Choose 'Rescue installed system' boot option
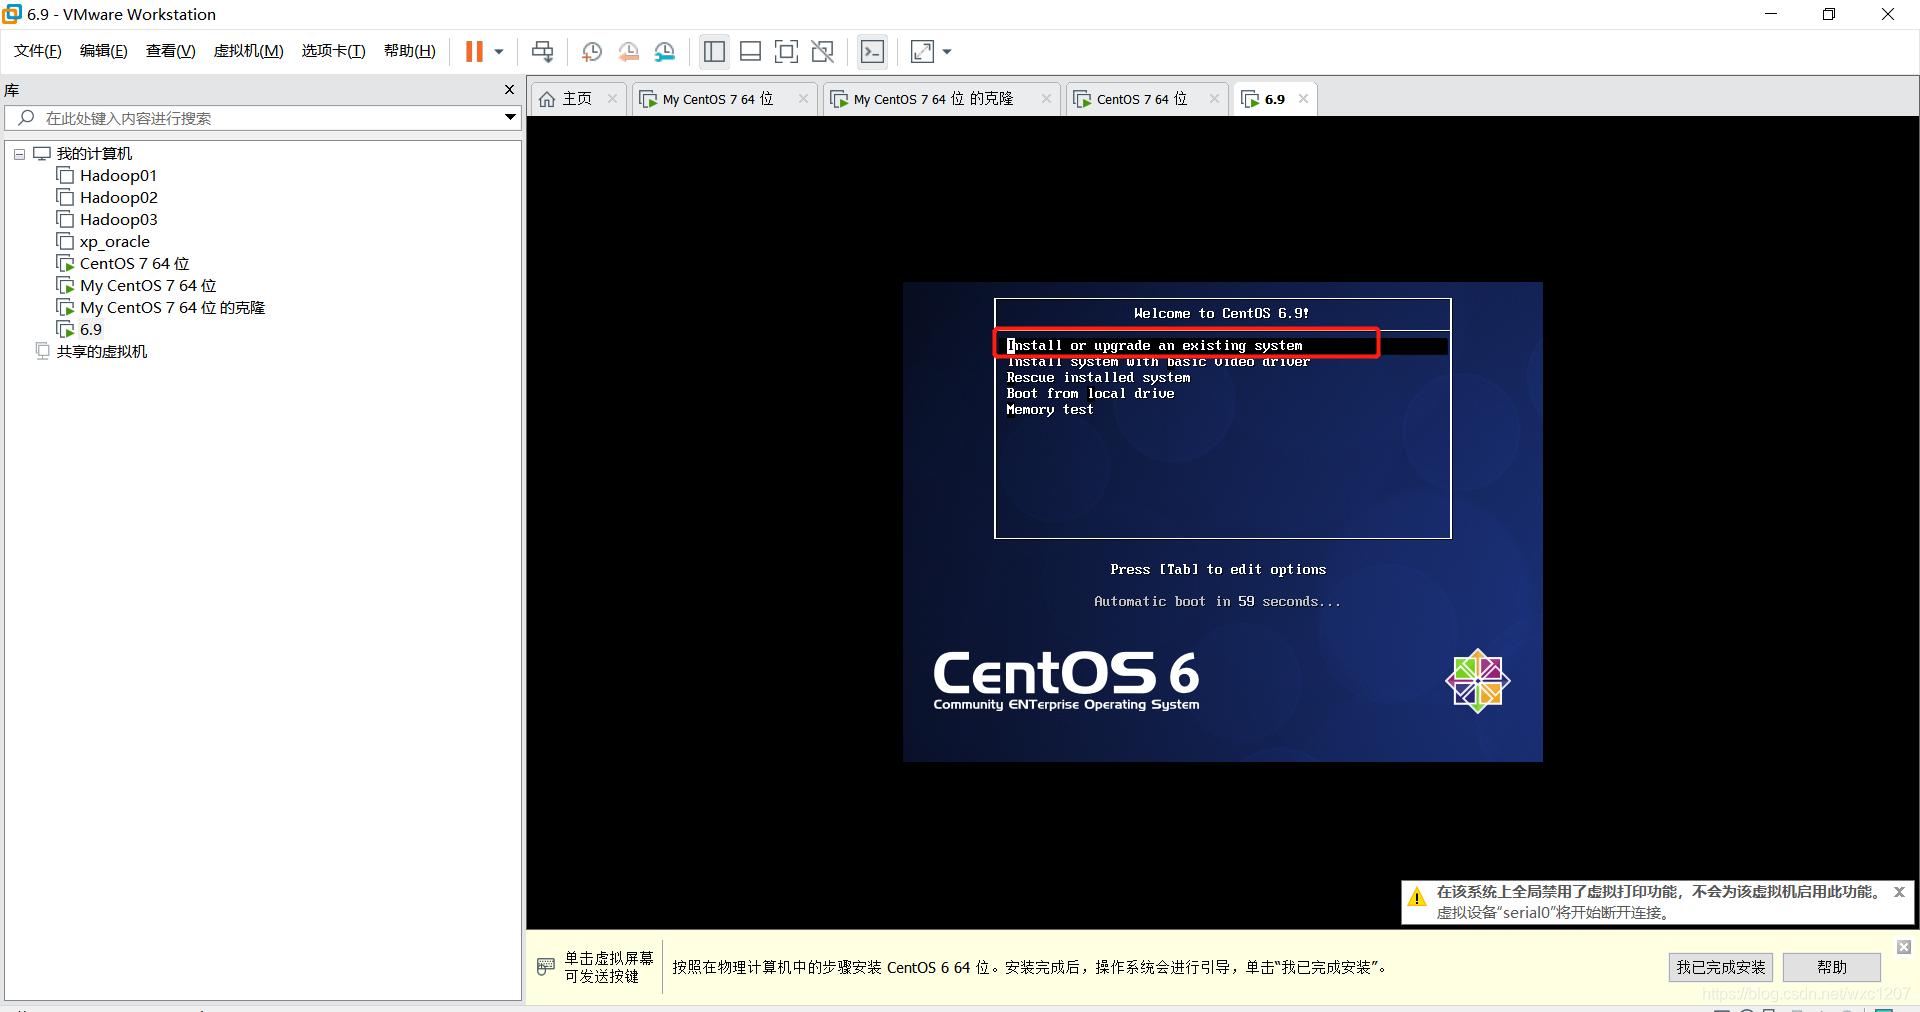The width and height of the screenshot is (1920, 1012). 1098,378
